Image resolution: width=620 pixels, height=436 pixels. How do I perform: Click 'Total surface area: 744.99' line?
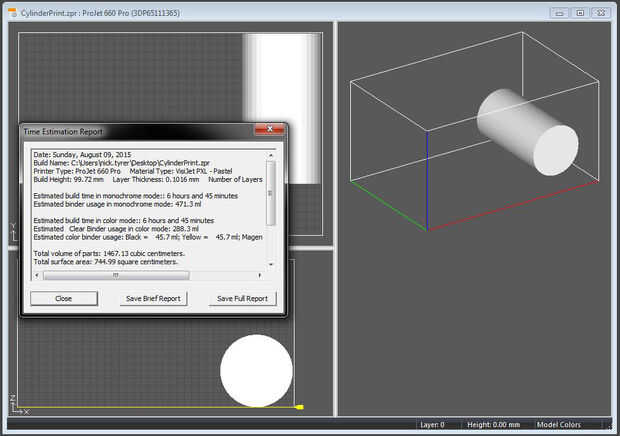point(106,262)
